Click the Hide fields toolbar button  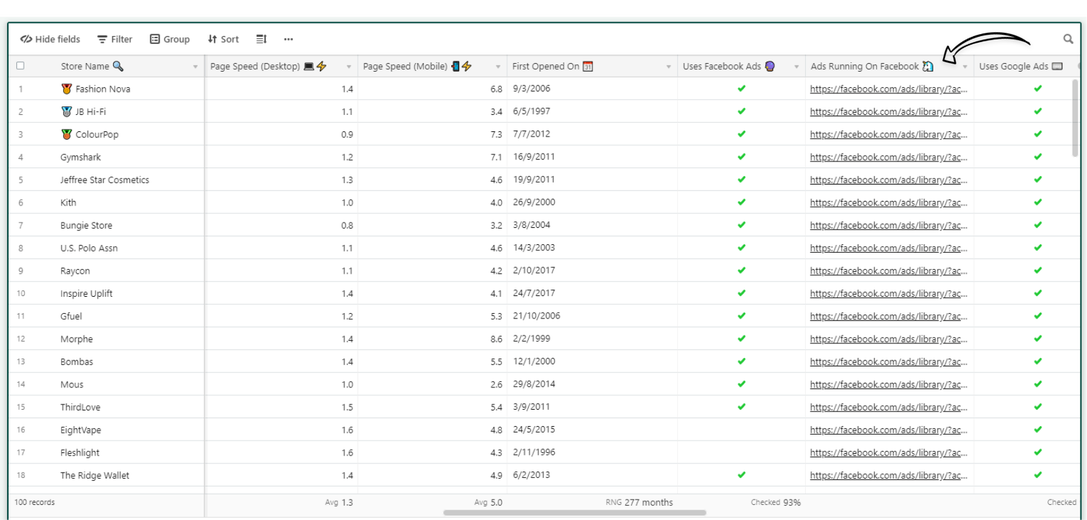50,40
